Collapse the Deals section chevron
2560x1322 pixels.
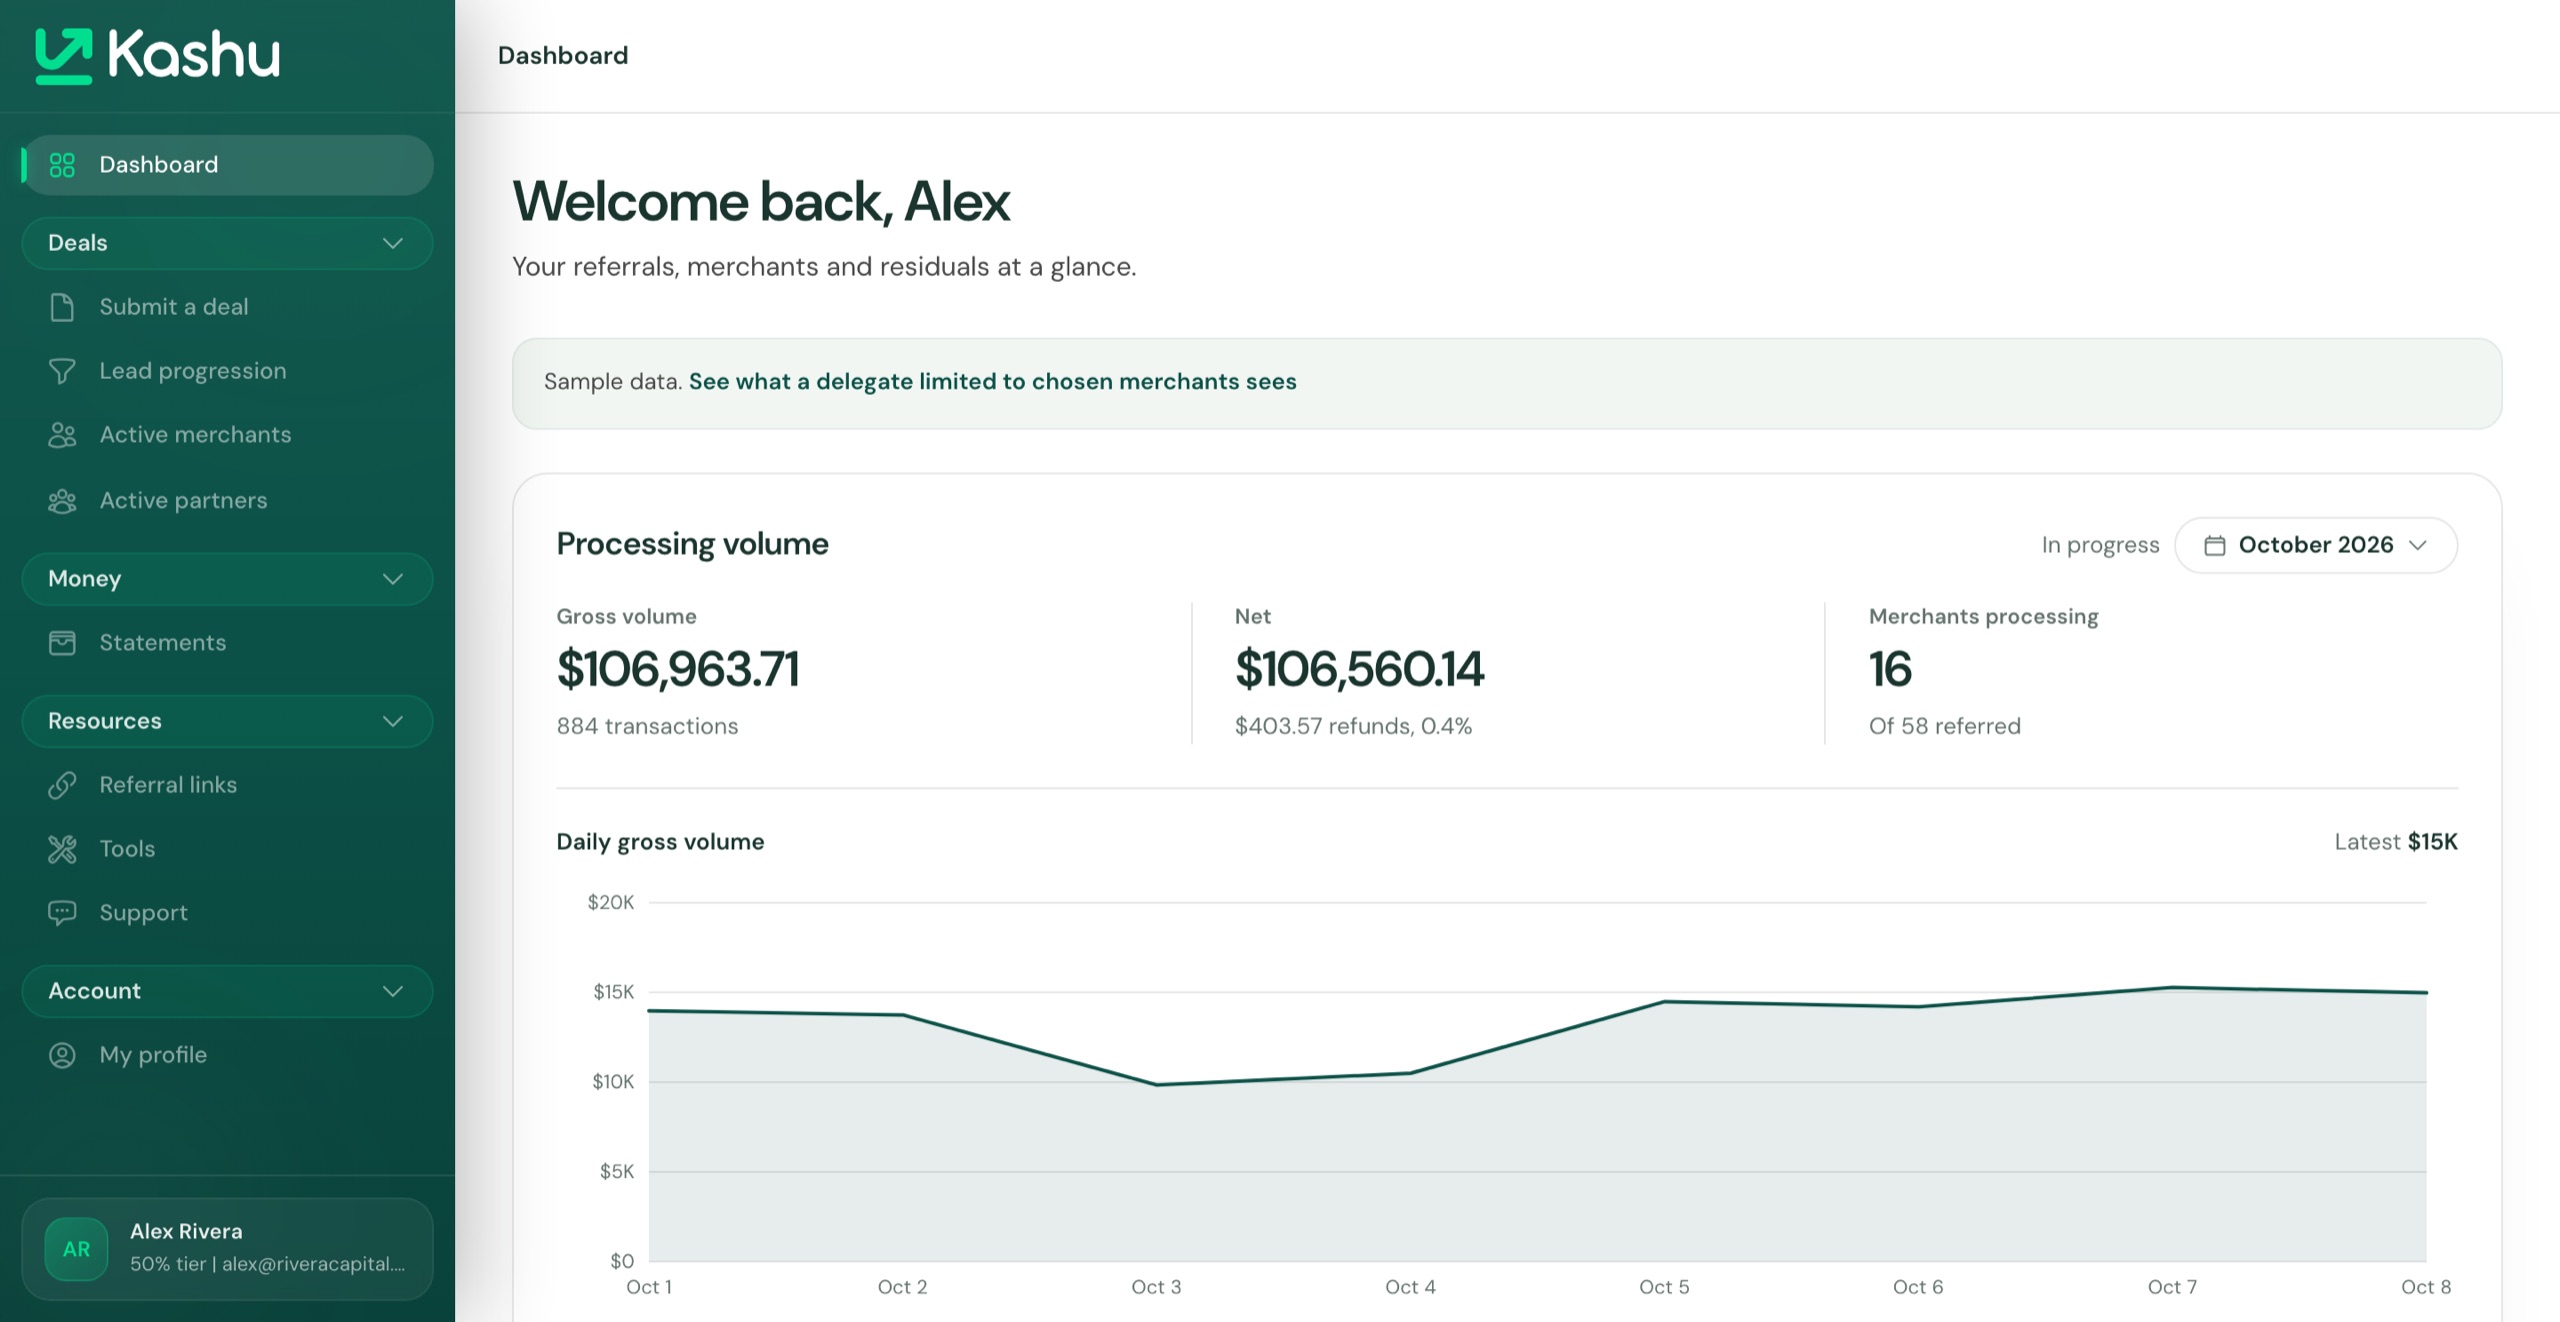click(393, 243)
